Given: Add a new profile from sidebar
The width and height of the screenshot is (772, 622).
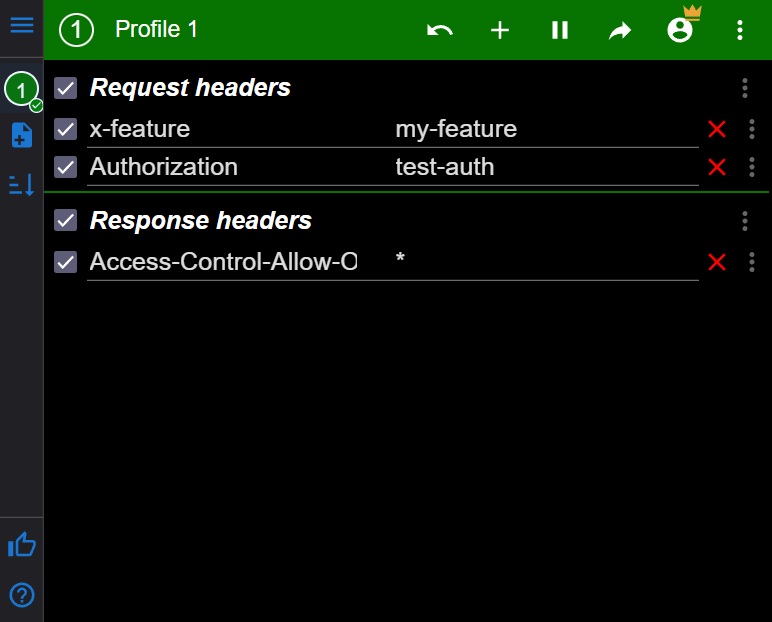Looking at the screenshot, I should (22, 135).
